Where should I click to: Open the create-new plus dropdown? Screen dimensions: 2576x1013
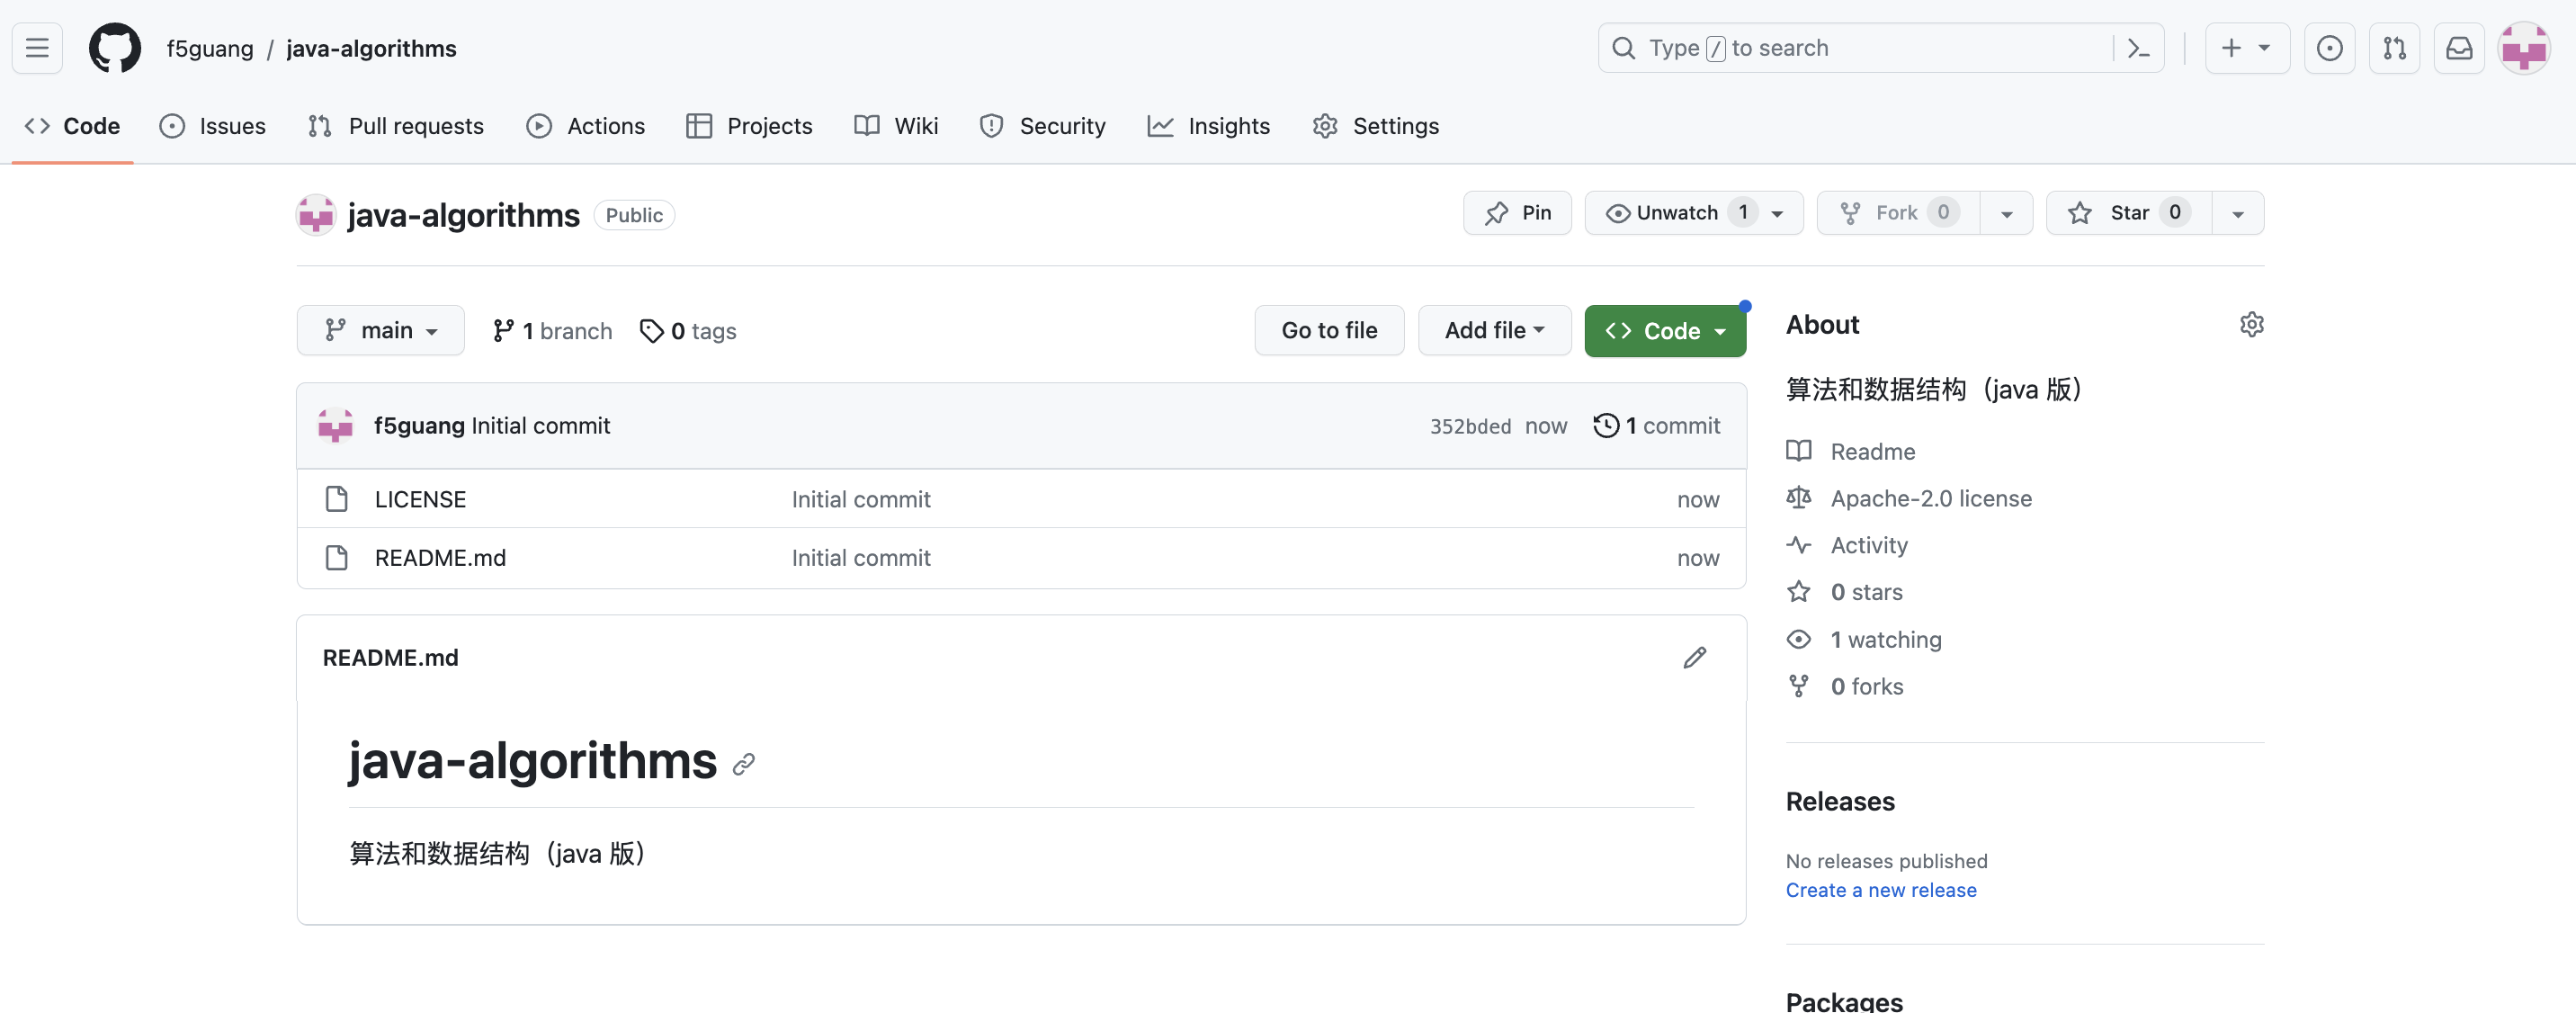(2246, 48)
